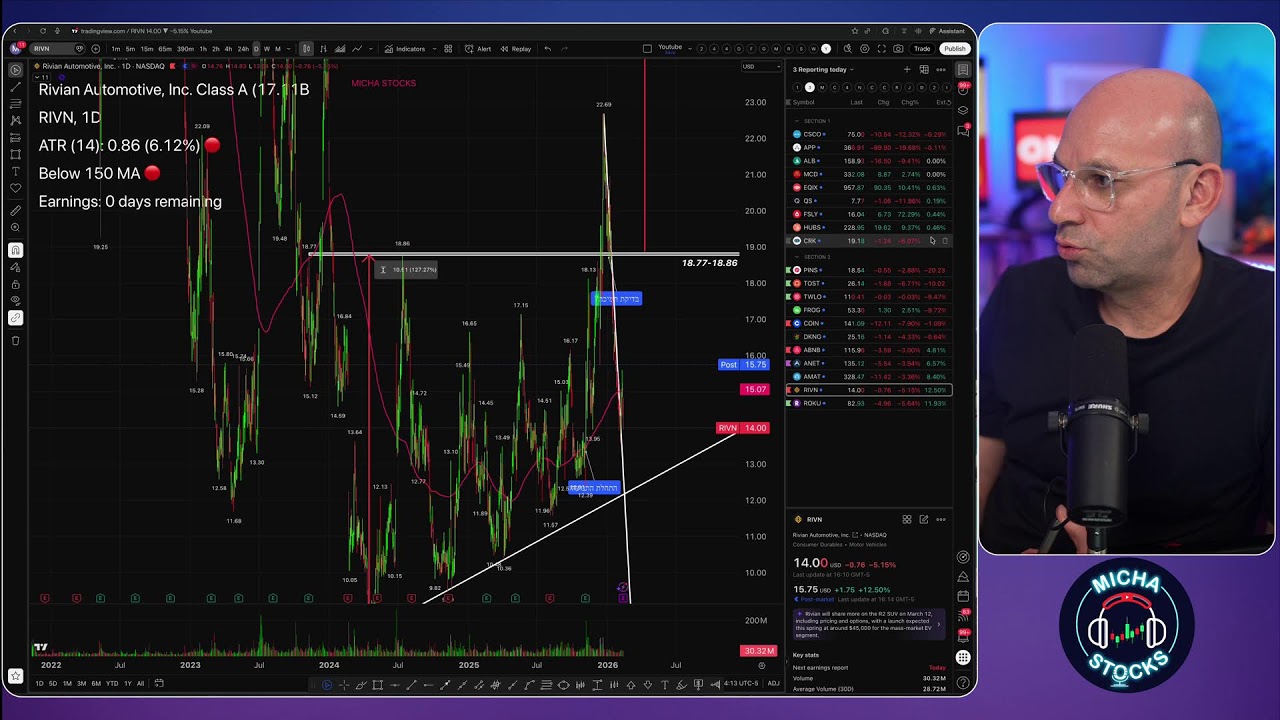Open the Trade panel

(x=922, y=48)
